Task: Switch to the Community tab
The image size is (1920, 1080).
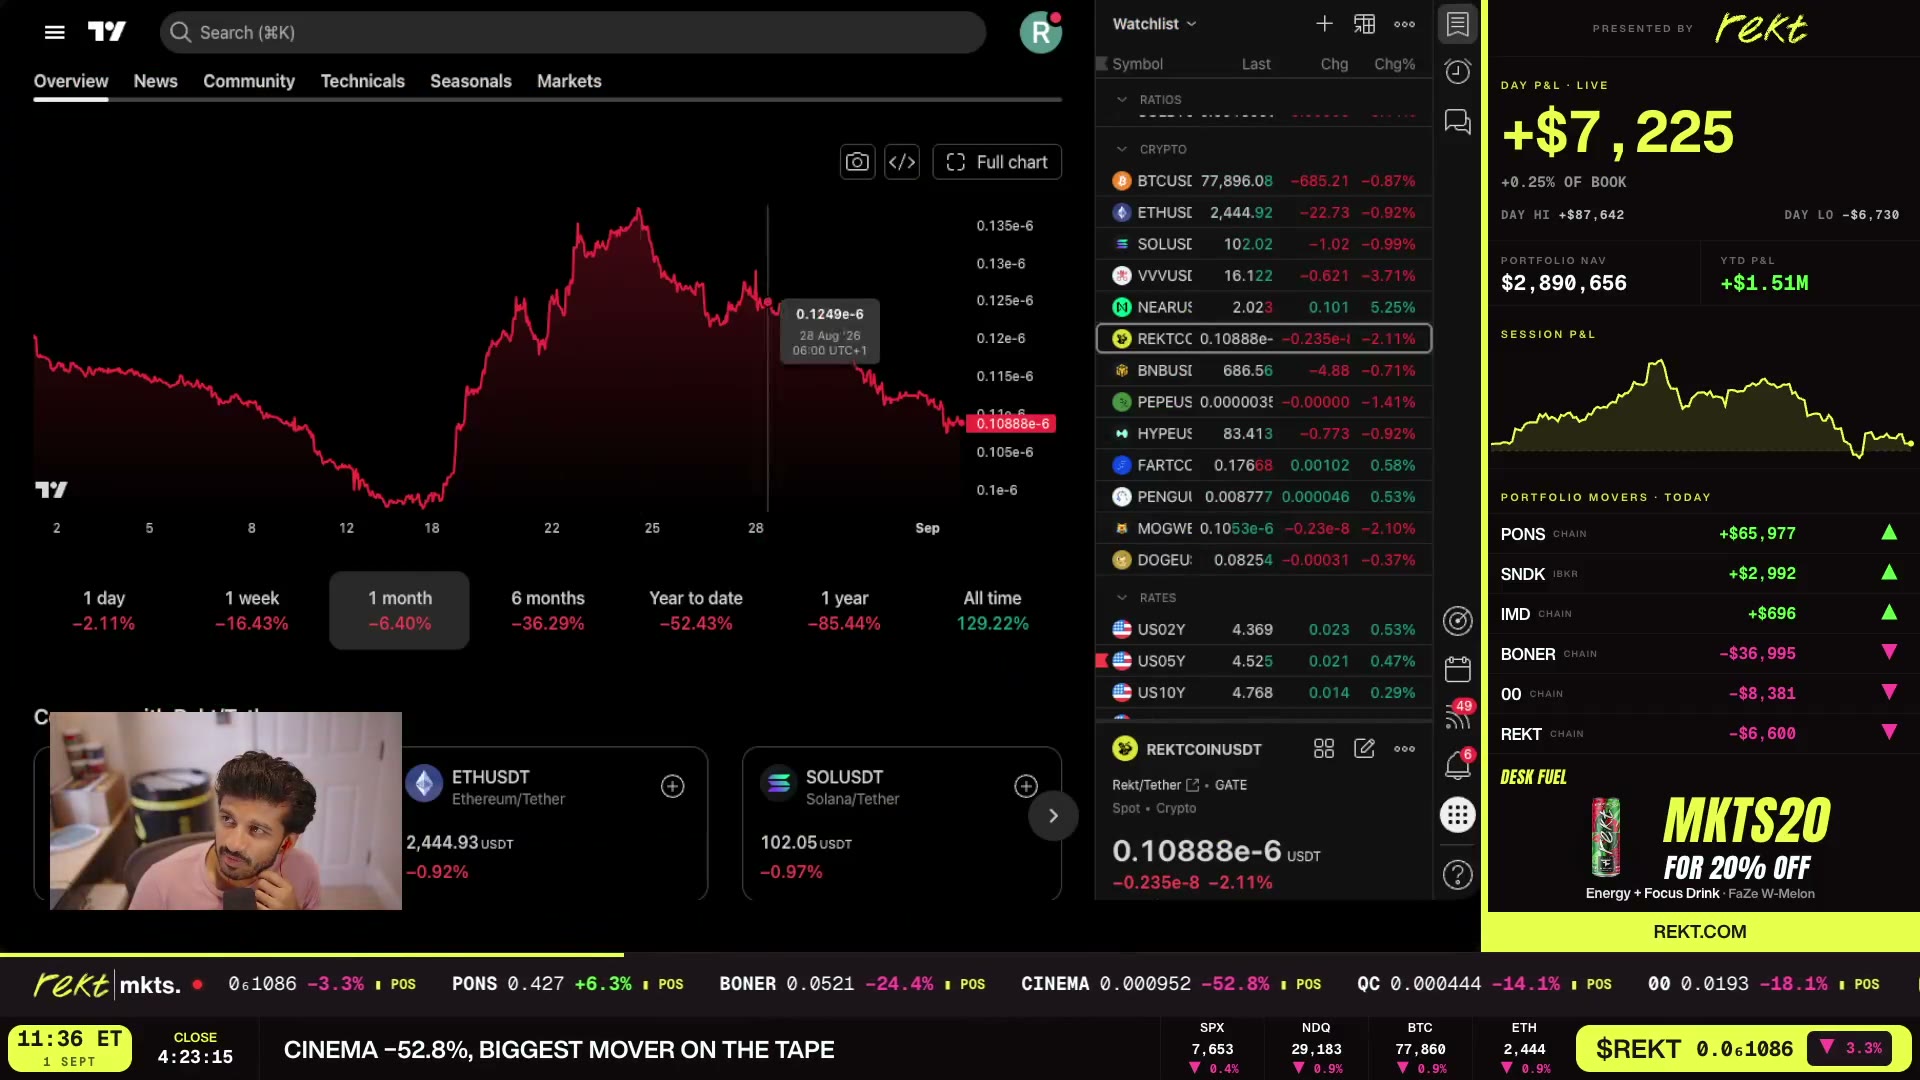Action: pyautogui.click(x=249, y=81)
